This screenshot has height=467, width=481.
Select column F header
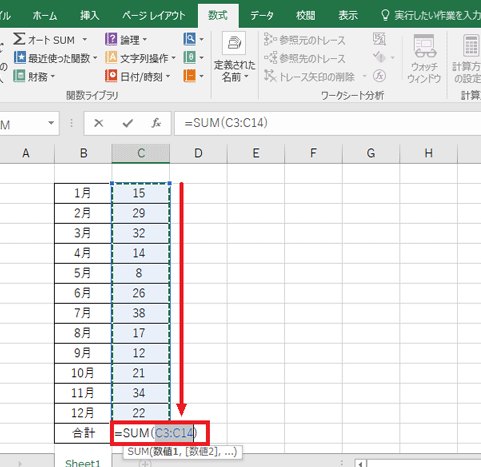click(313, 153)
